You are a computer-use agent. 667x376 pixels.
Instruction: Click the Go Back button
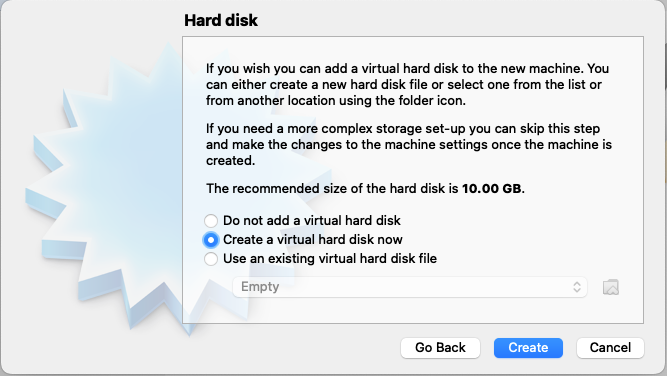pyautogui.click(x=440, y=348)
